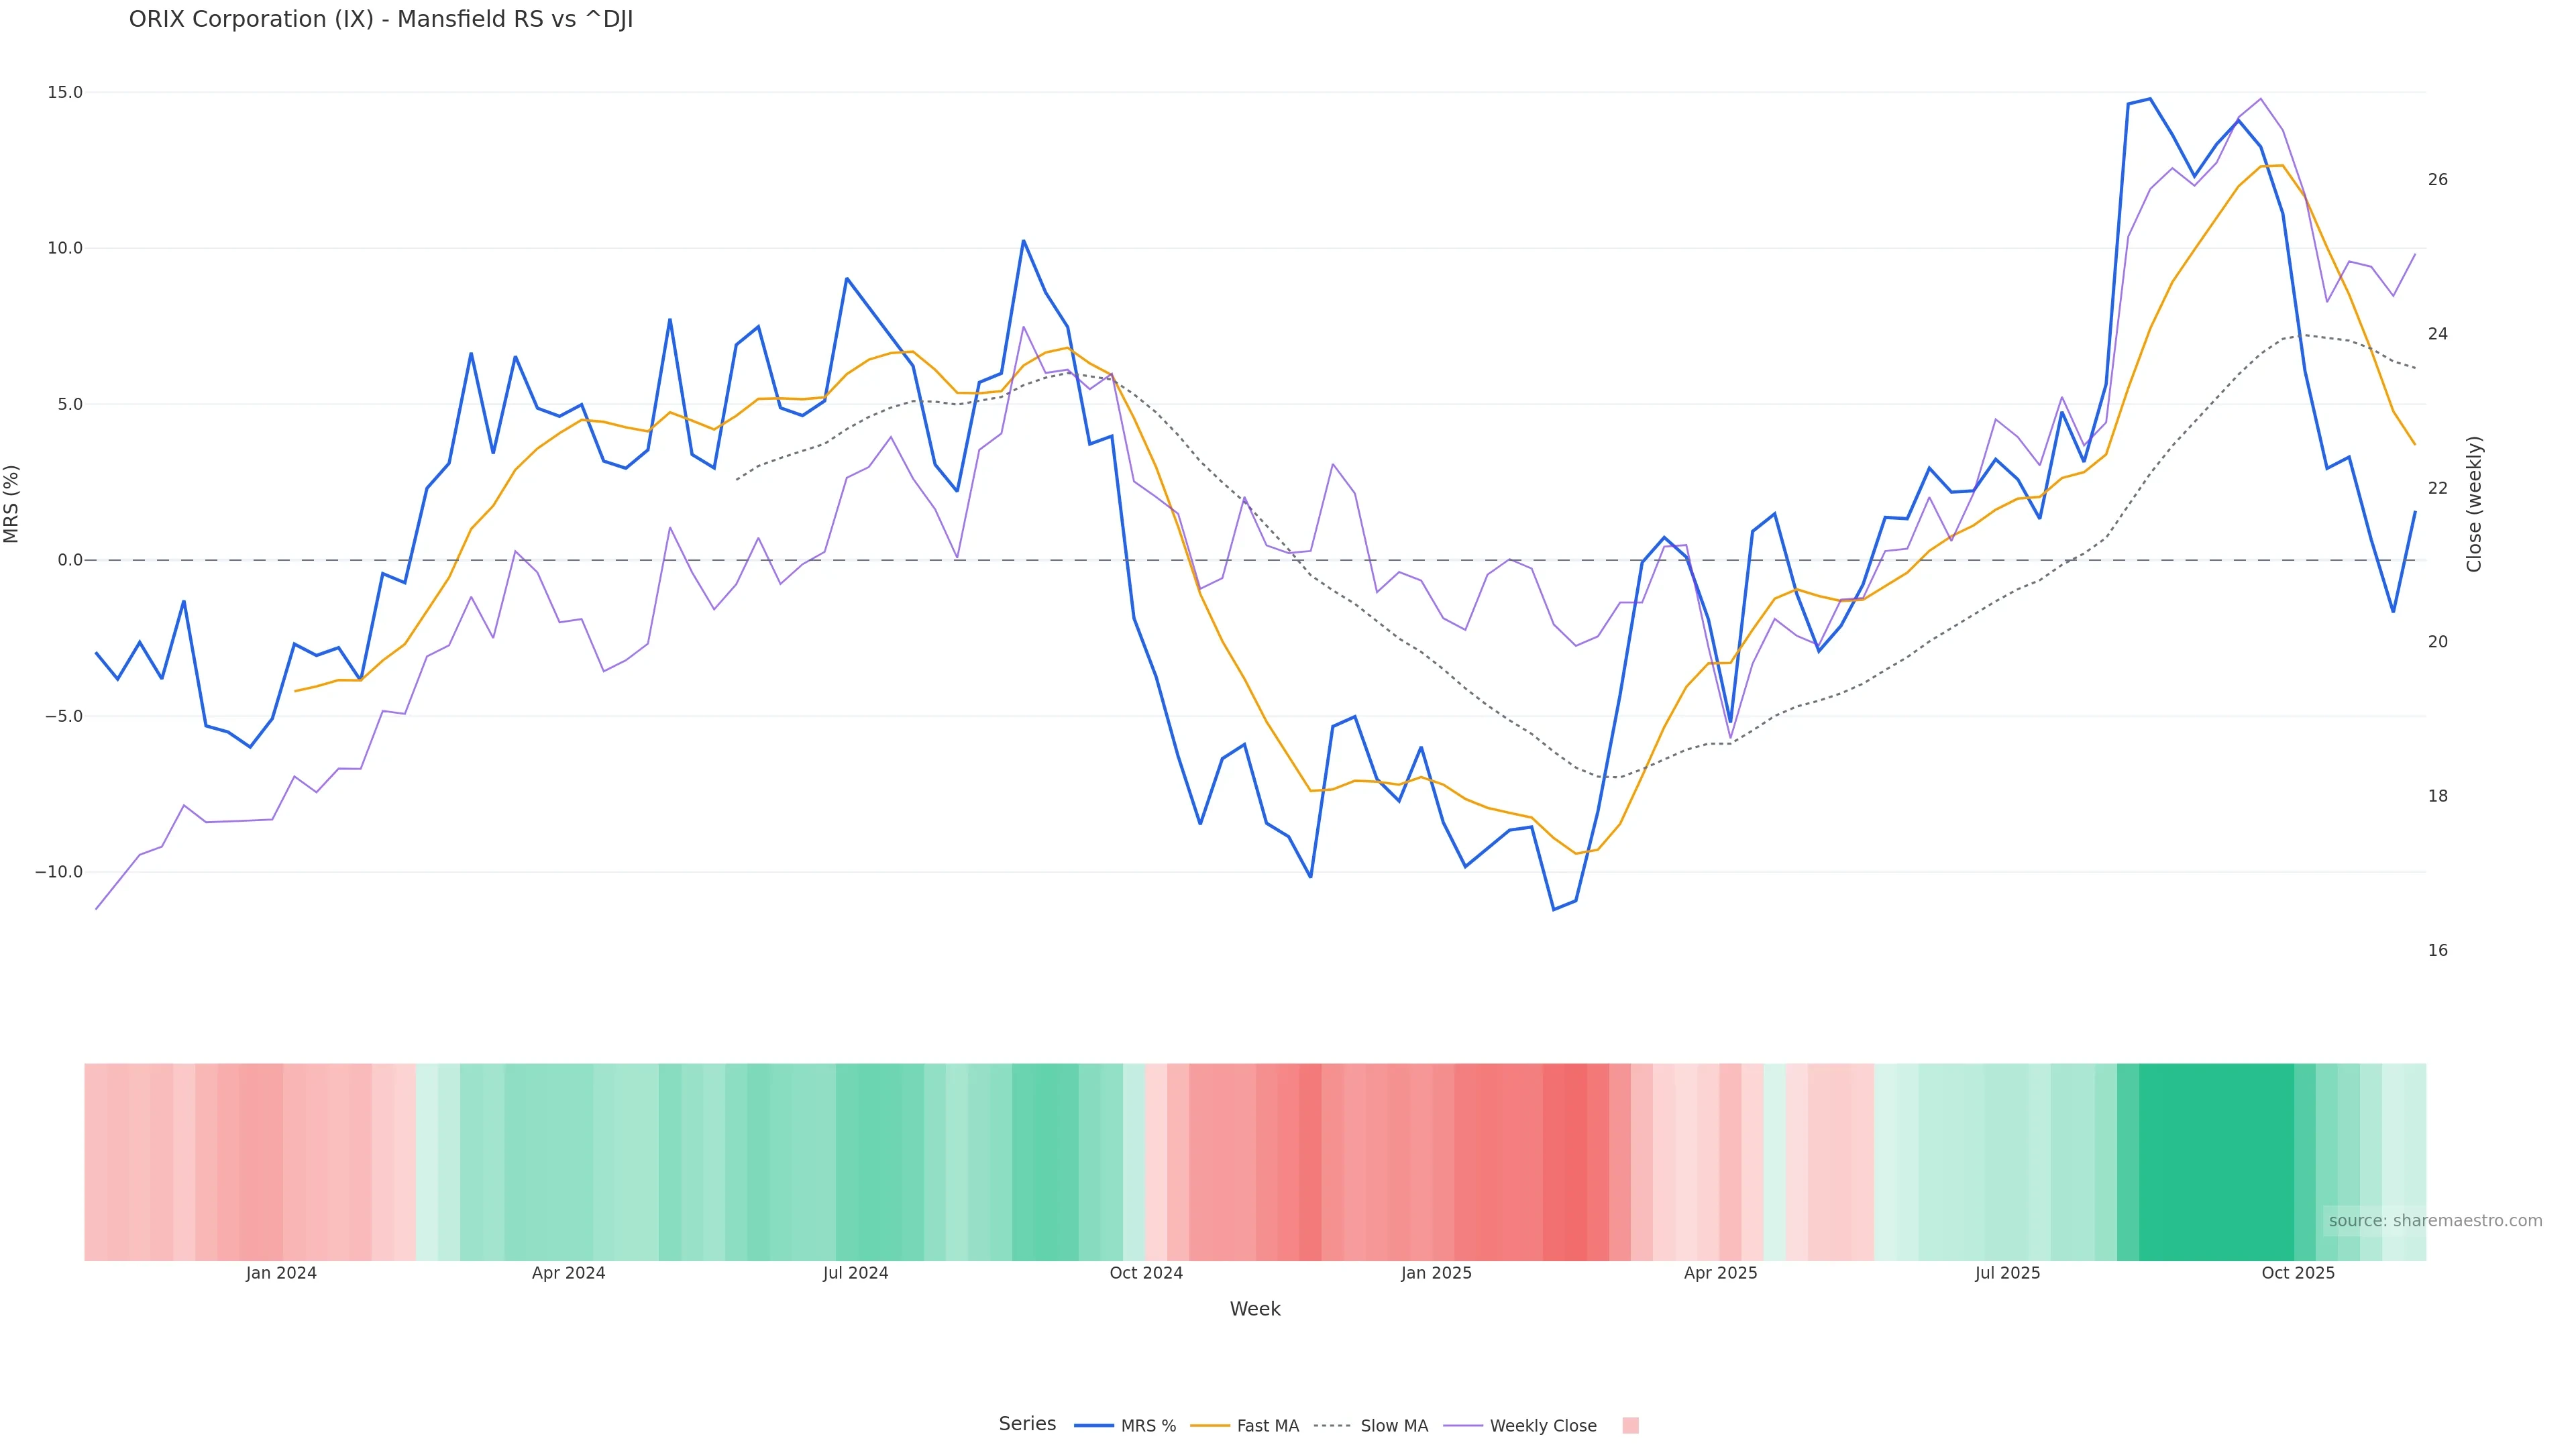The image size is (2576, 1449).
Task: Select the Oct 2024 x-axis tick label
Action: tap(1146, 1273)
